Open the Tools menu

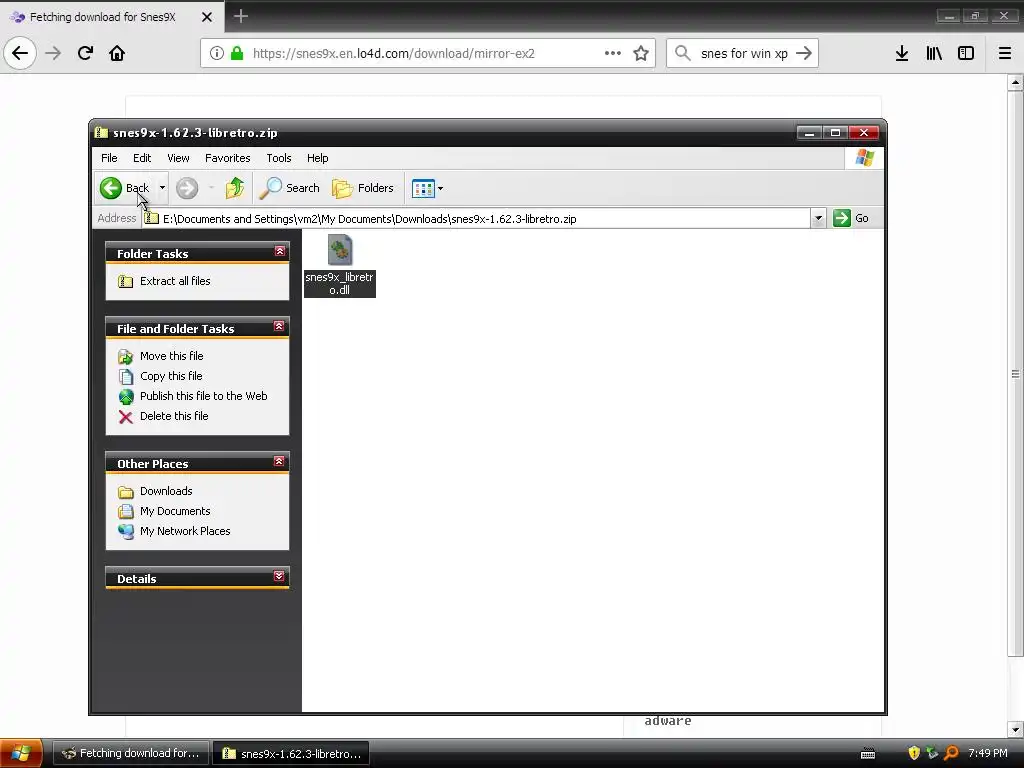tap(279, 158)
